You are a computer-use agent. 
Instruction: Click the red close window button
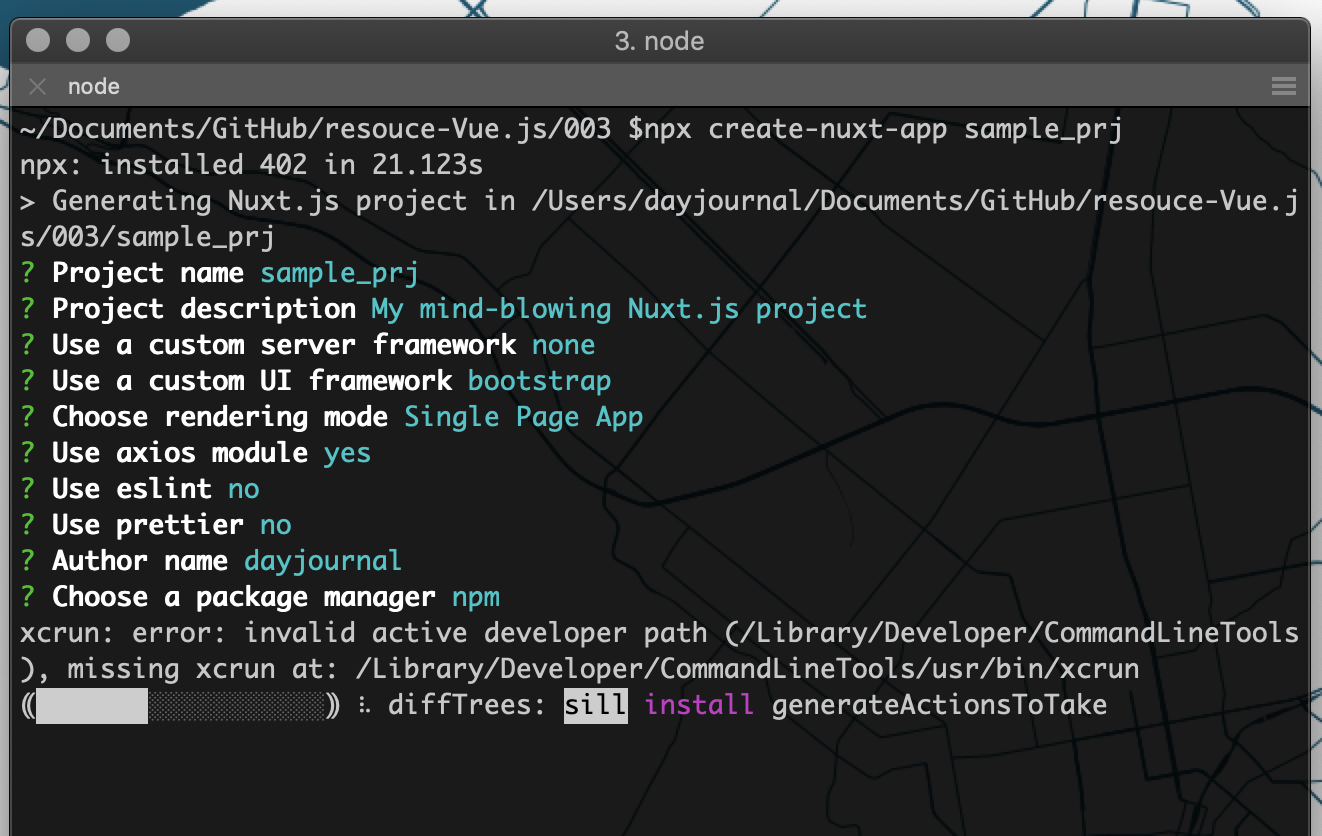(38, 41)
